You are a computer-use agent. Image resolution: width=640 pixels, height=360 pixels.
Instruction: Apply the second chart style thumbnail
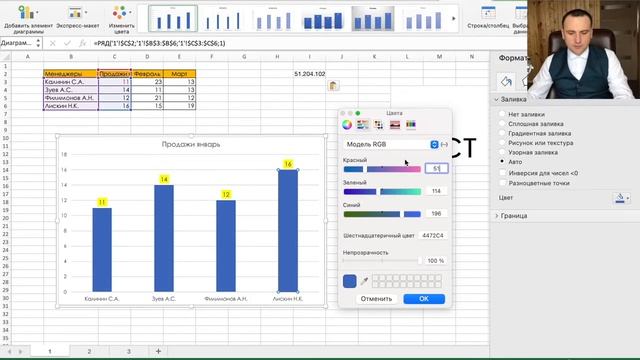pyautogui.click(x=223, y=18)
